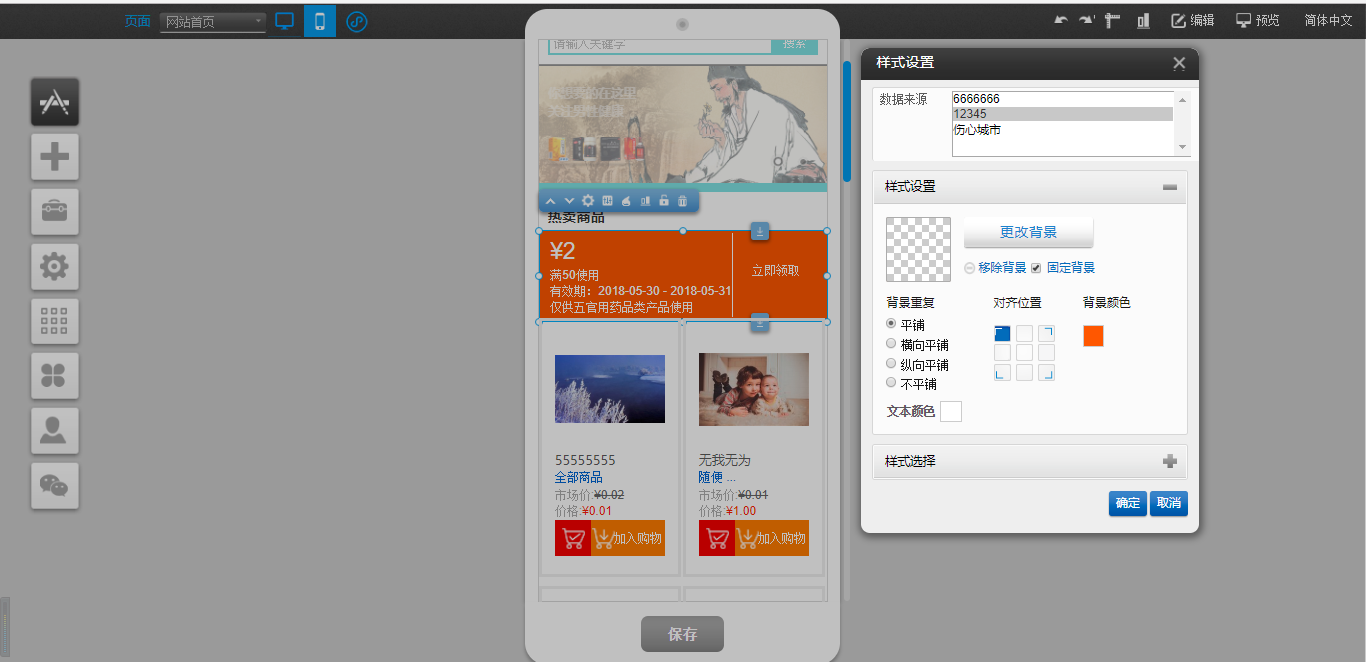Open the 网站首页 page dropdown
This screenshot has width=1366, height=662.
click(x=212, y=22)
